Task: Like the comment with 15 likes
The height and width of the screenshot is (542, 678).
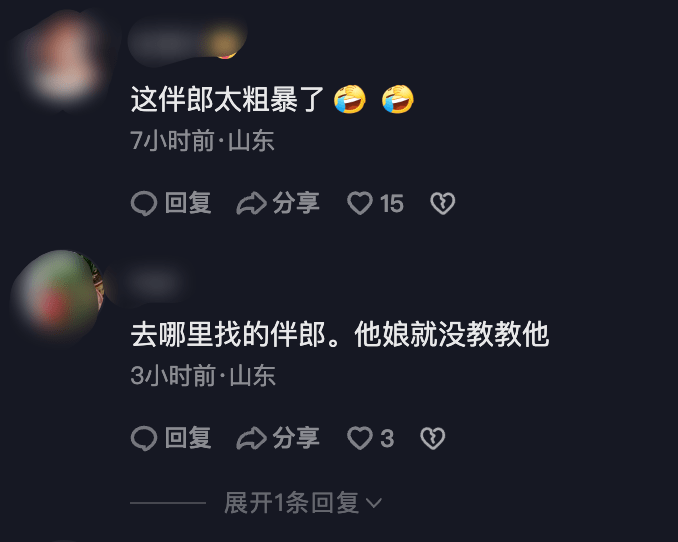Action: point(360,203)
